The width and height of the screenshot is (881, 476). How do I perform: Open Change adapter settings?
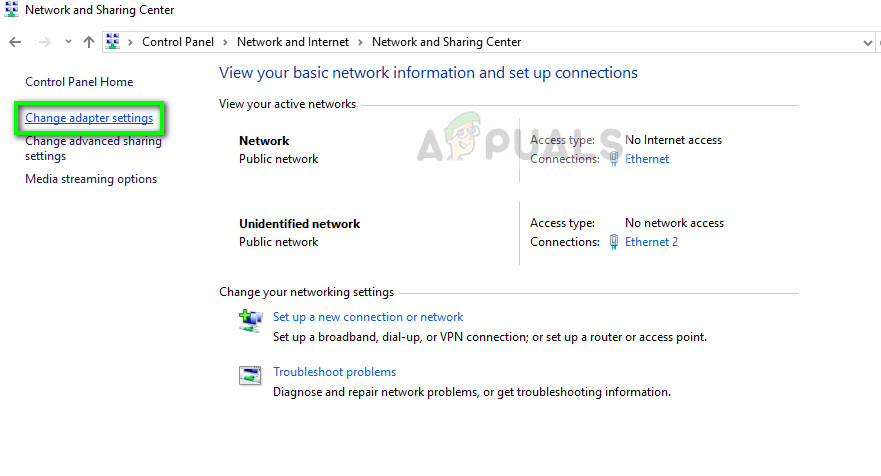coord(89,118)
